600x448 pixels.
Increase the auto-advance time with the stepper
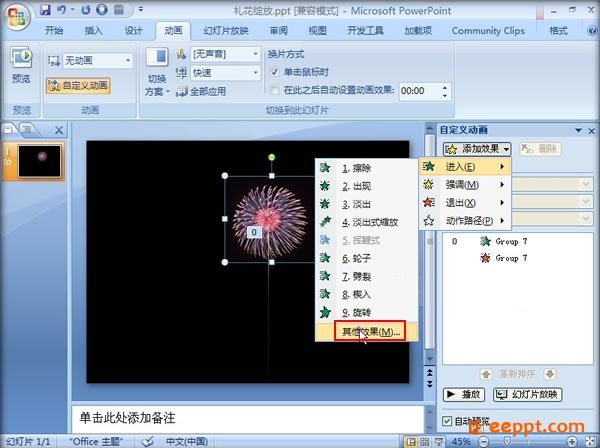tap(445, 88)
